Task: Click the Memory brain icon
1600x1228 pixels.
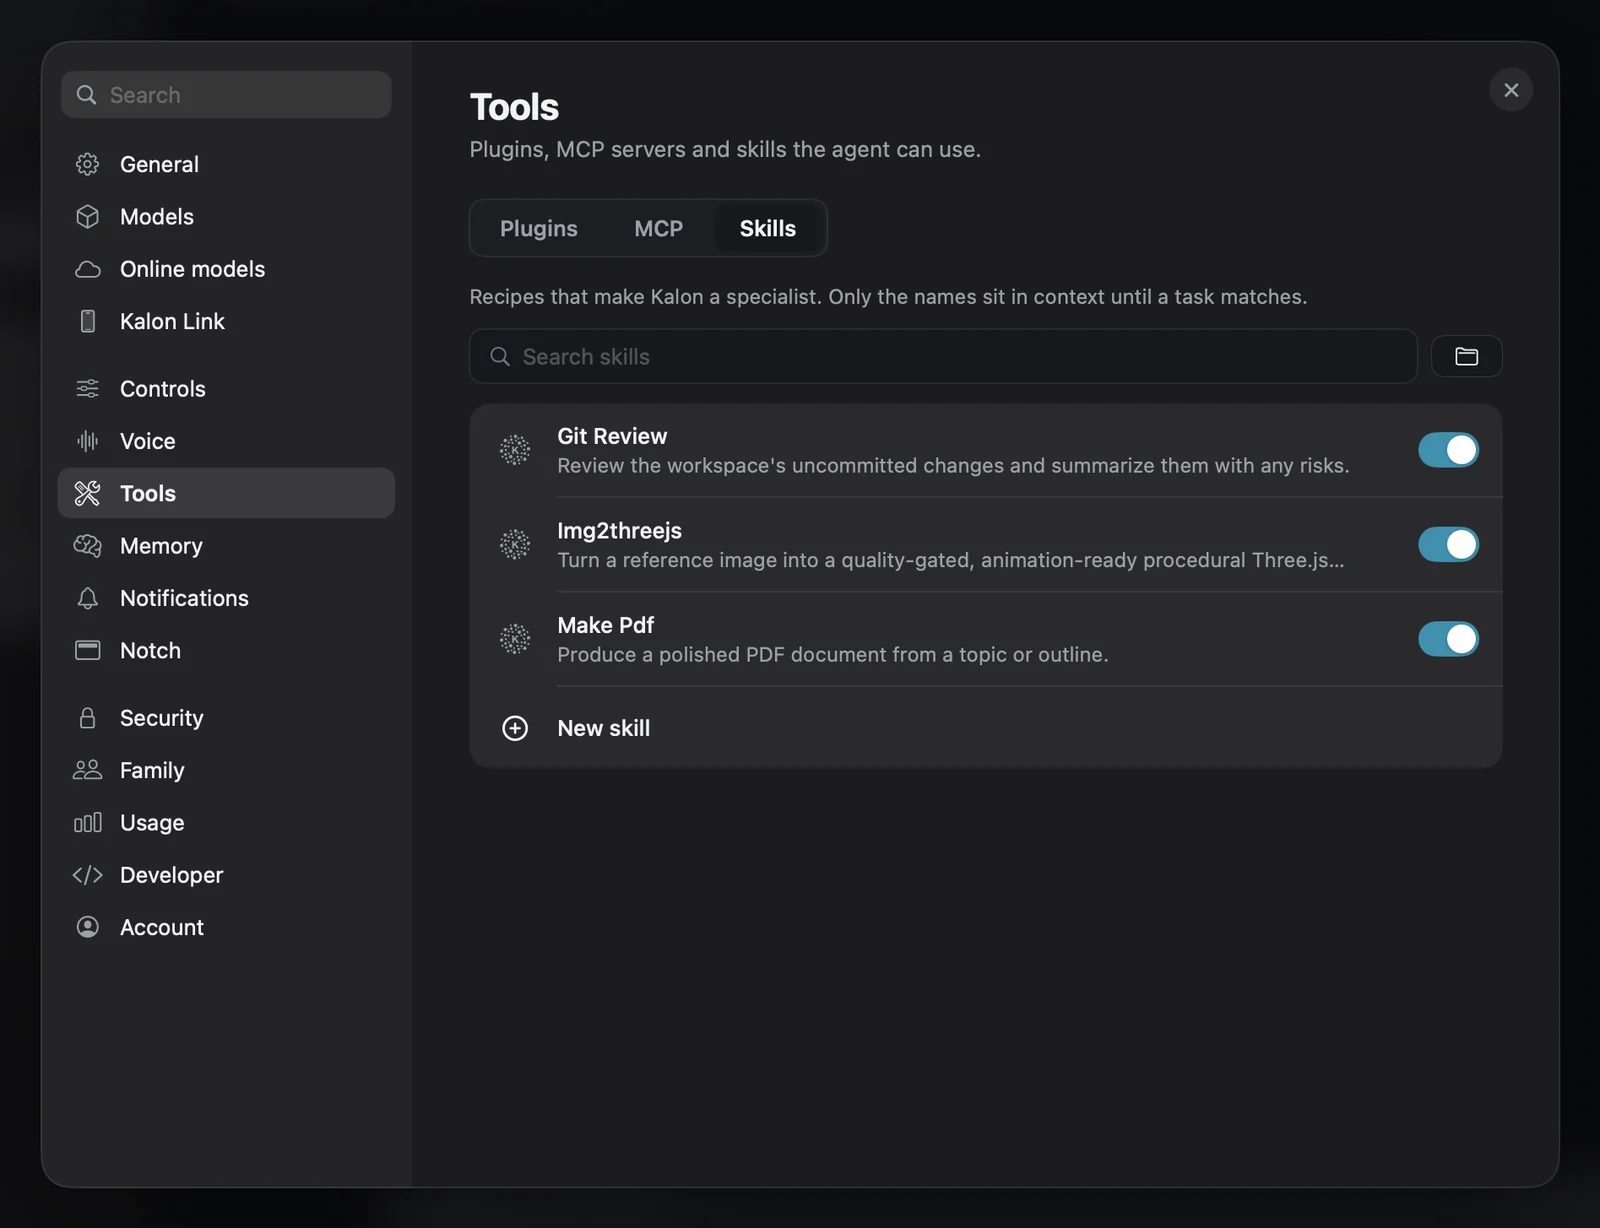Action: click(x=88, y=546)
